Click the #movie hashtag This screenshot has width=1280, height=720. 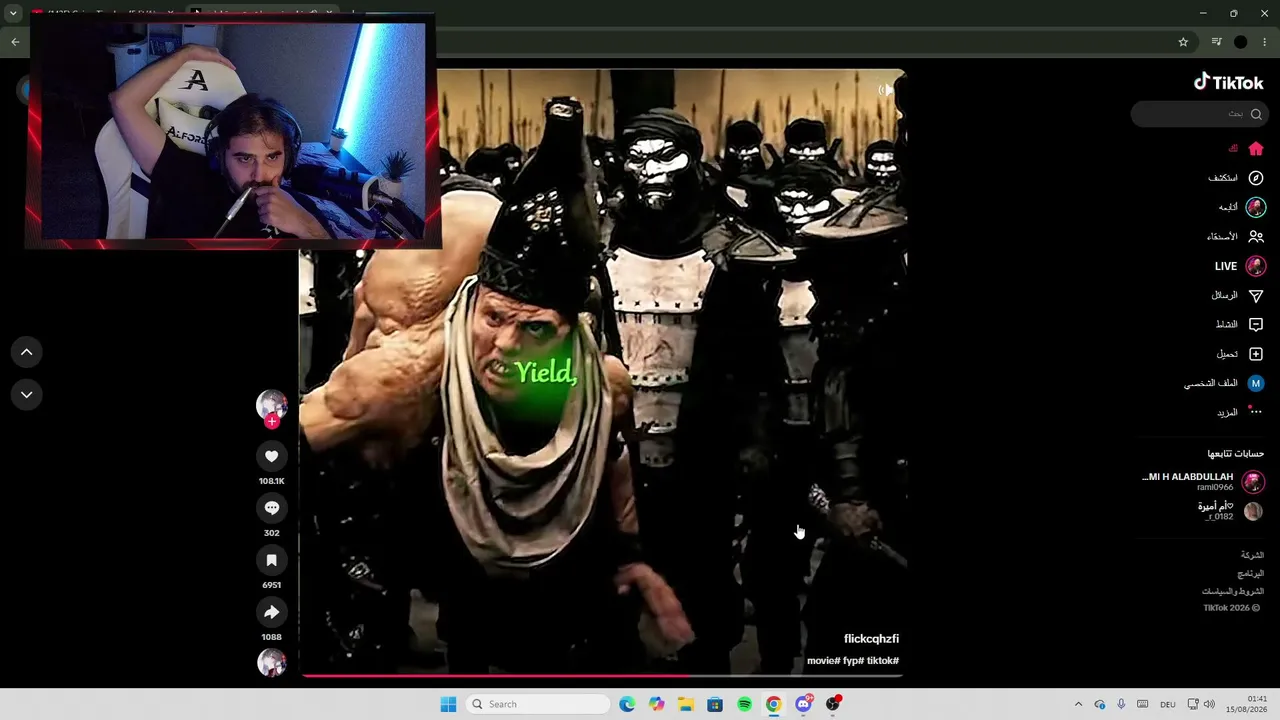point(823,661)
